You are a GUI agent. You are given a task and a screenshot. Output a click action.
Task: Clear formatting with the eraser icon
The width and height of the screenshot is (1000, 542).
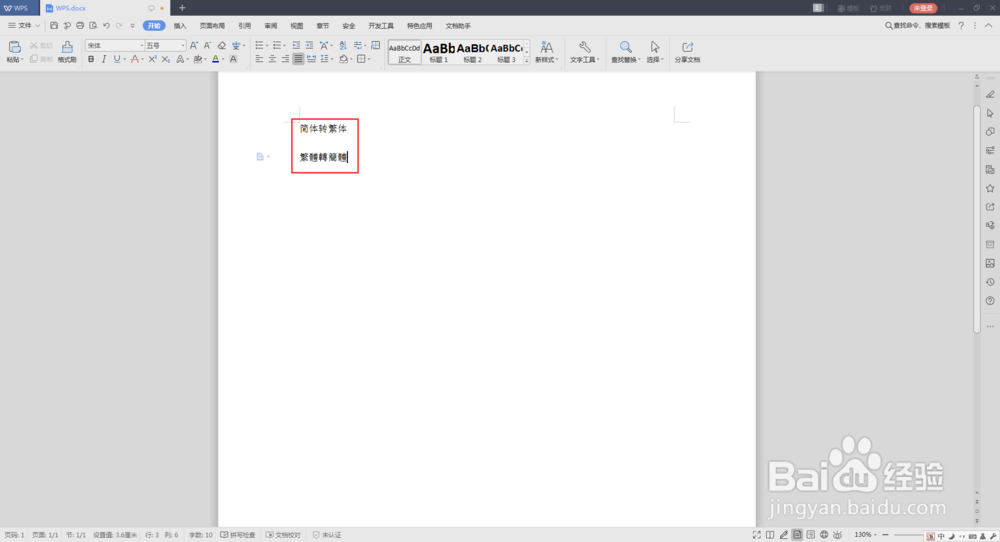tap(221, 45)
